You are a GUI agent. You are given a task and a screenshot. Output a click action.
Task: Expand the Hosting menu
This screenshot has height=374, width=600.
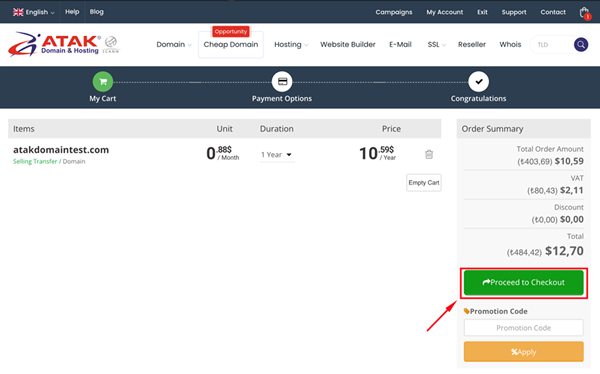coord(291,44)
